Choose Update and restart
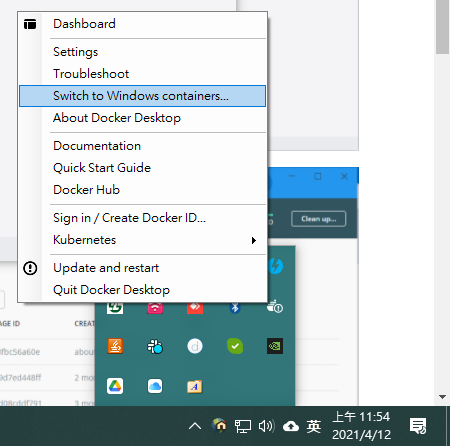 point(142,268)
